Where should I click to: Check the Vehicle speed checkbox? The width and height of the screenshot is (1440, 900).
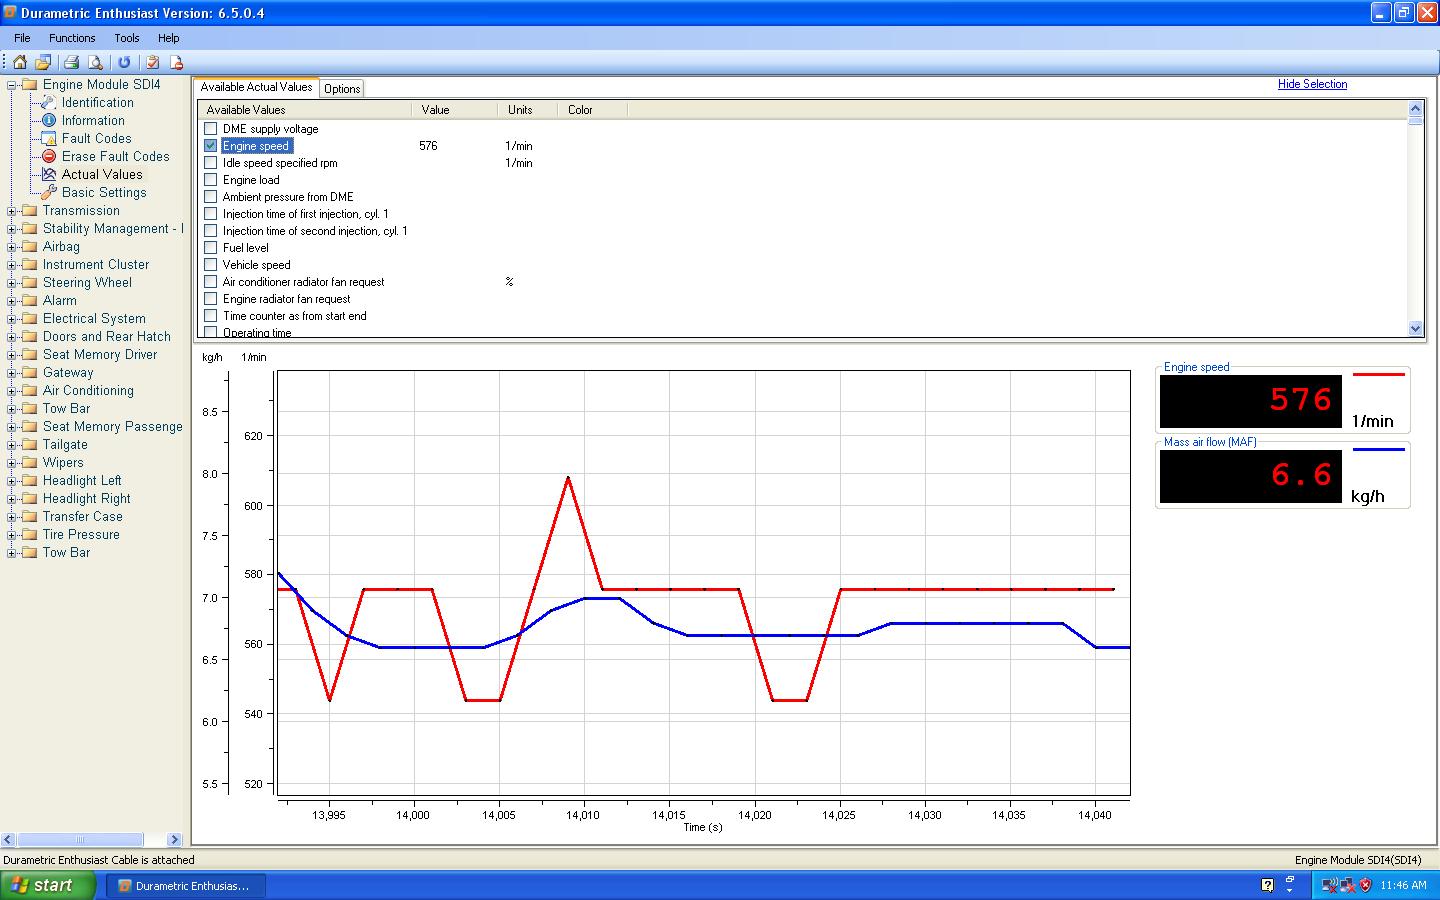210,265
